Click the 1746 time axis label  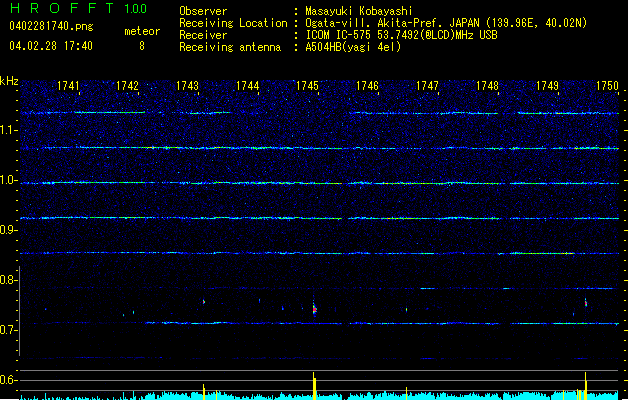pos(367,86)
